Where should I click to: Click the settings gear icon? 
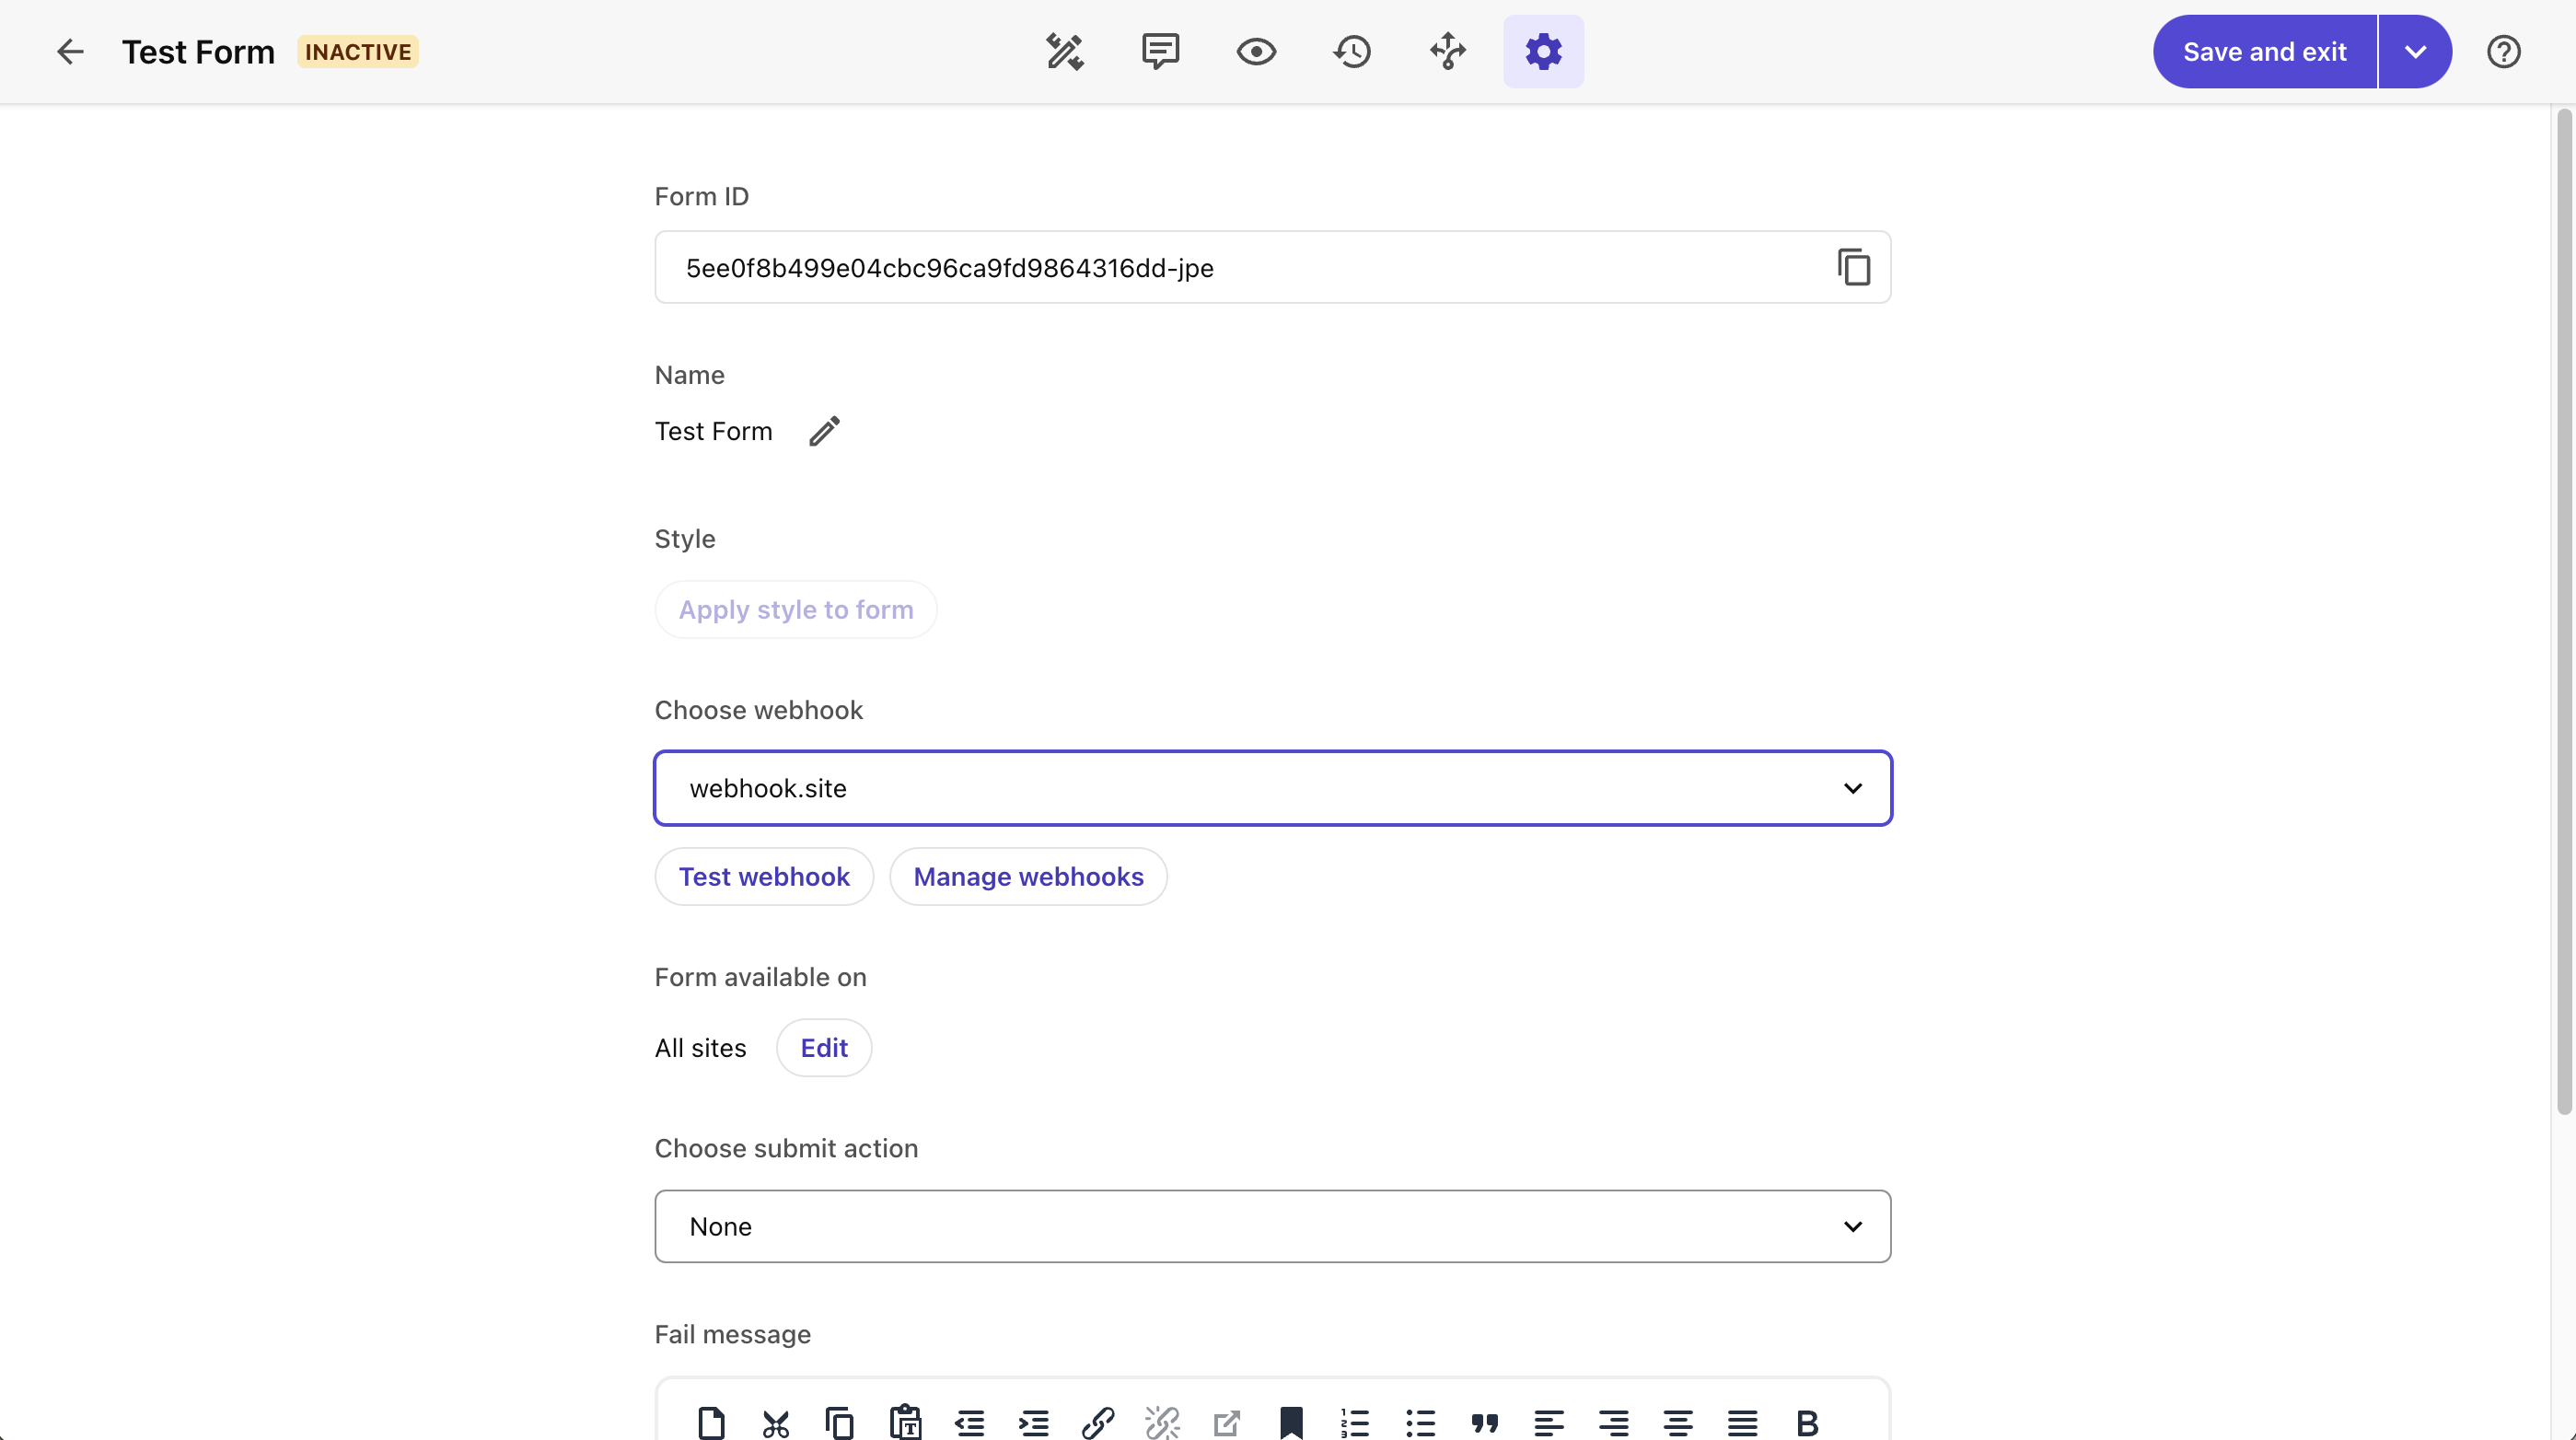1543,52
